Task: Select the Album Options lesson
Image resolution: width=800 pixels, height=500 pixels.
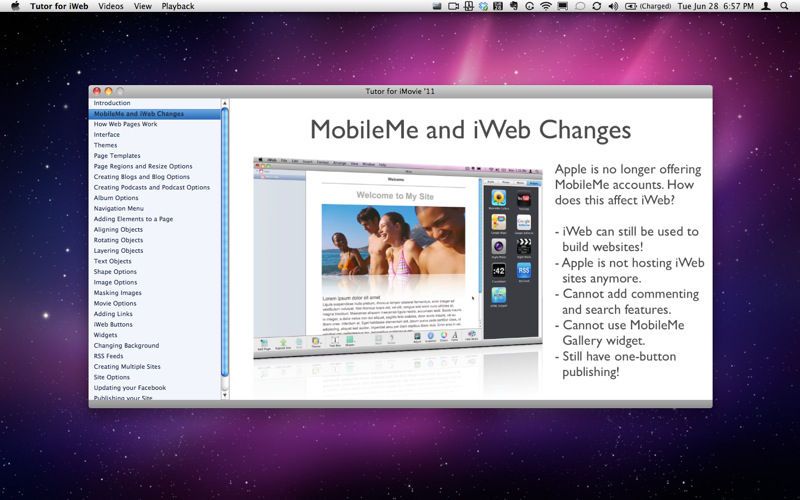Action: tap(155, 198)
